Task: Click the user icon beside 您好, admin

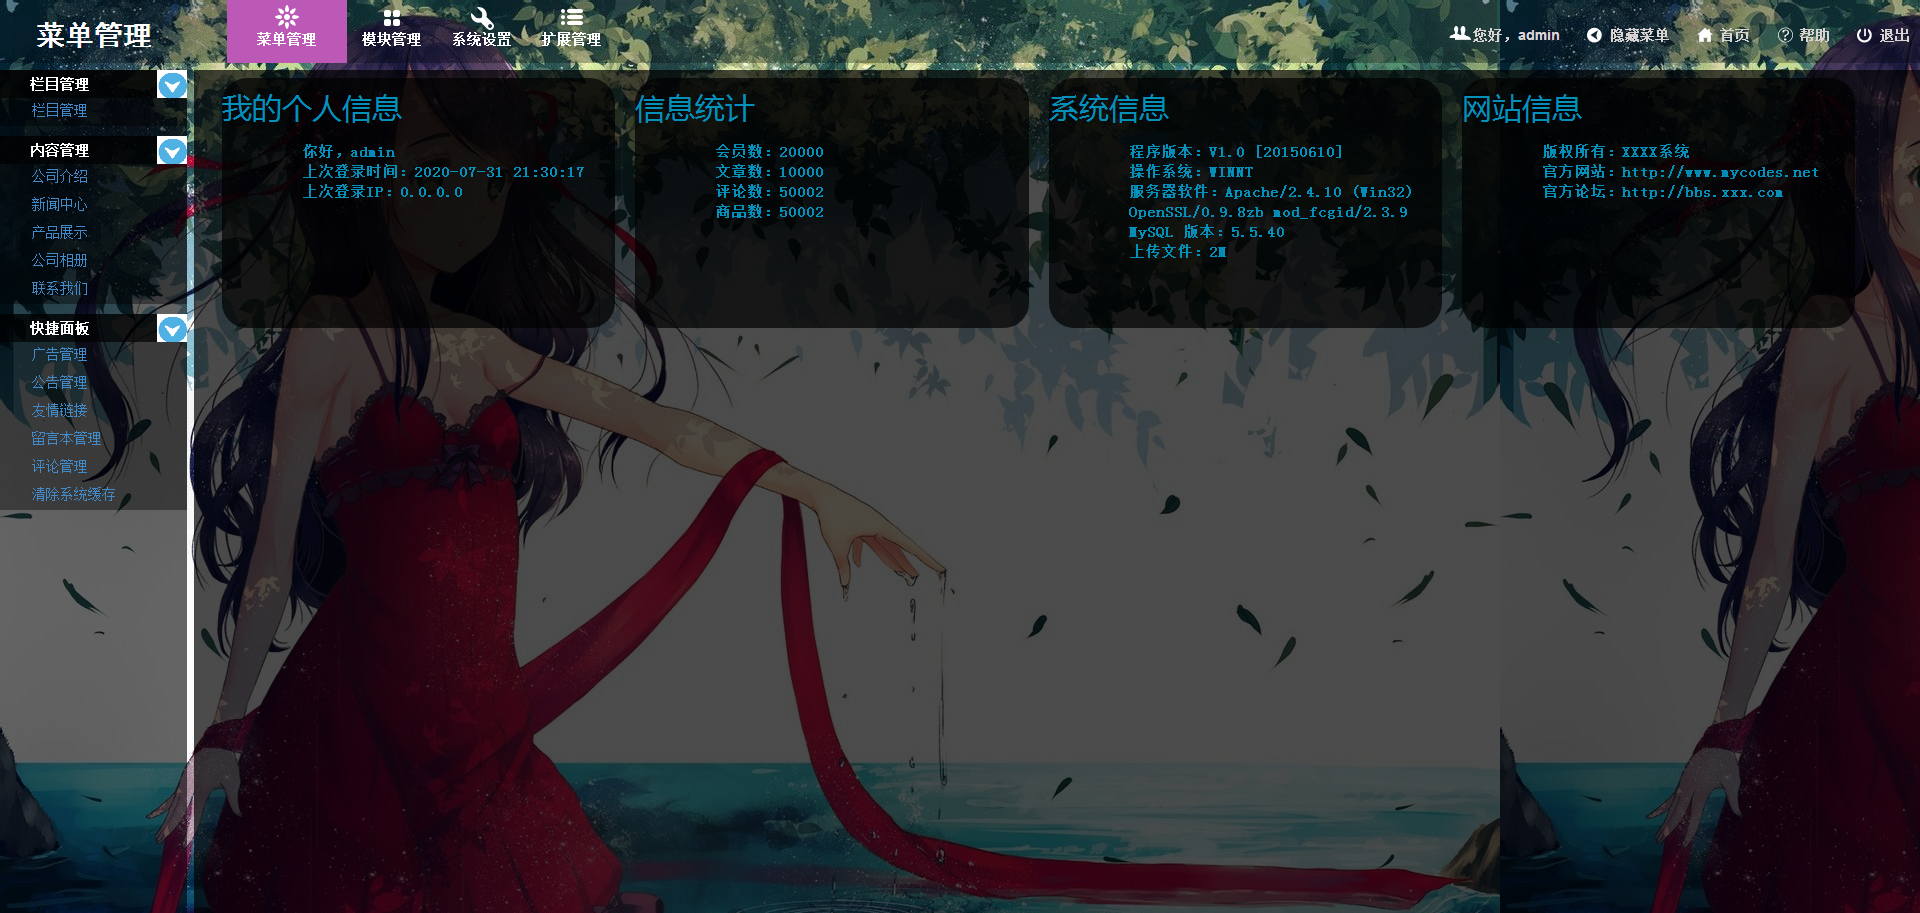Action: pos(1460,34)
